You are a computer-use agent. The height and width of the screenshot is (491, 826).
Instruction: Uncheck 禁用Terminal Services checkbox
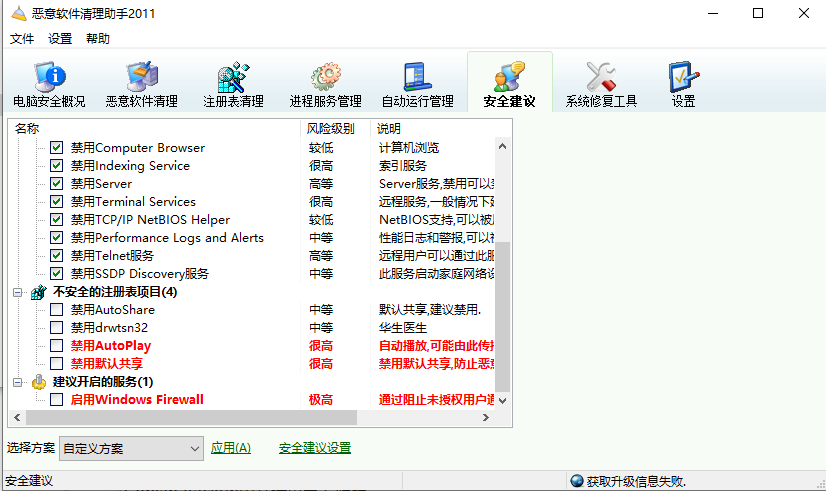[x=56, y=201]
